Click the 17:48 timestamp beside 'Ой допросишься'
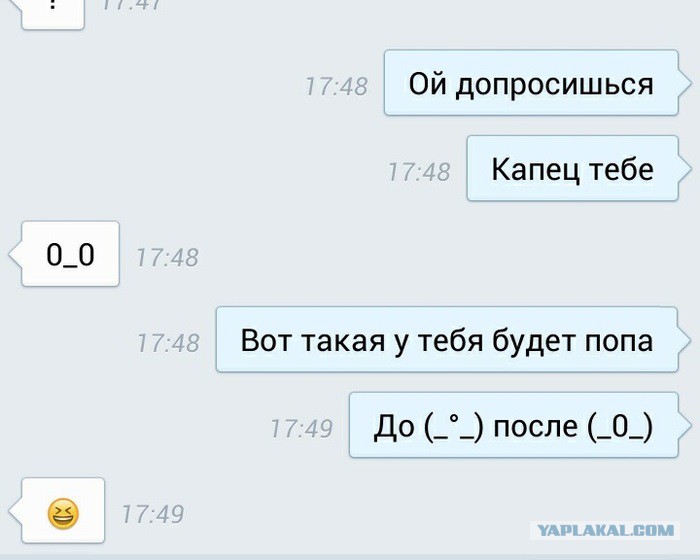This screenshot has width=700, height=560. pos(336,87)
